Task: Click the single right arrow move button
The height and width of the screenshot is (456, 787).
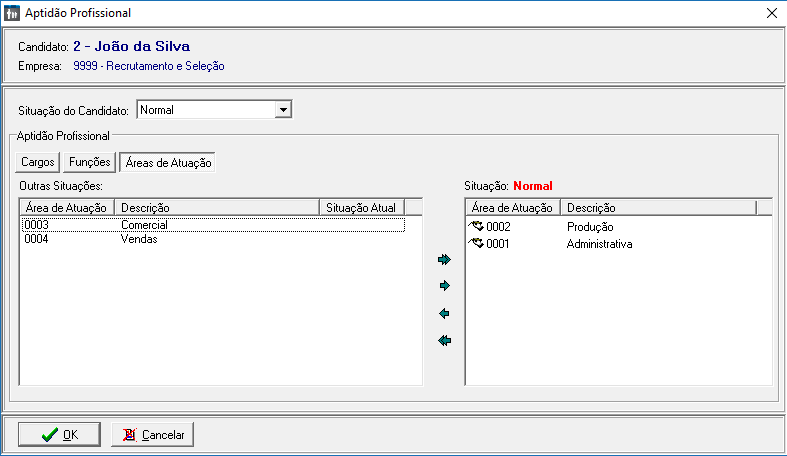Action: tap(445, 286)
